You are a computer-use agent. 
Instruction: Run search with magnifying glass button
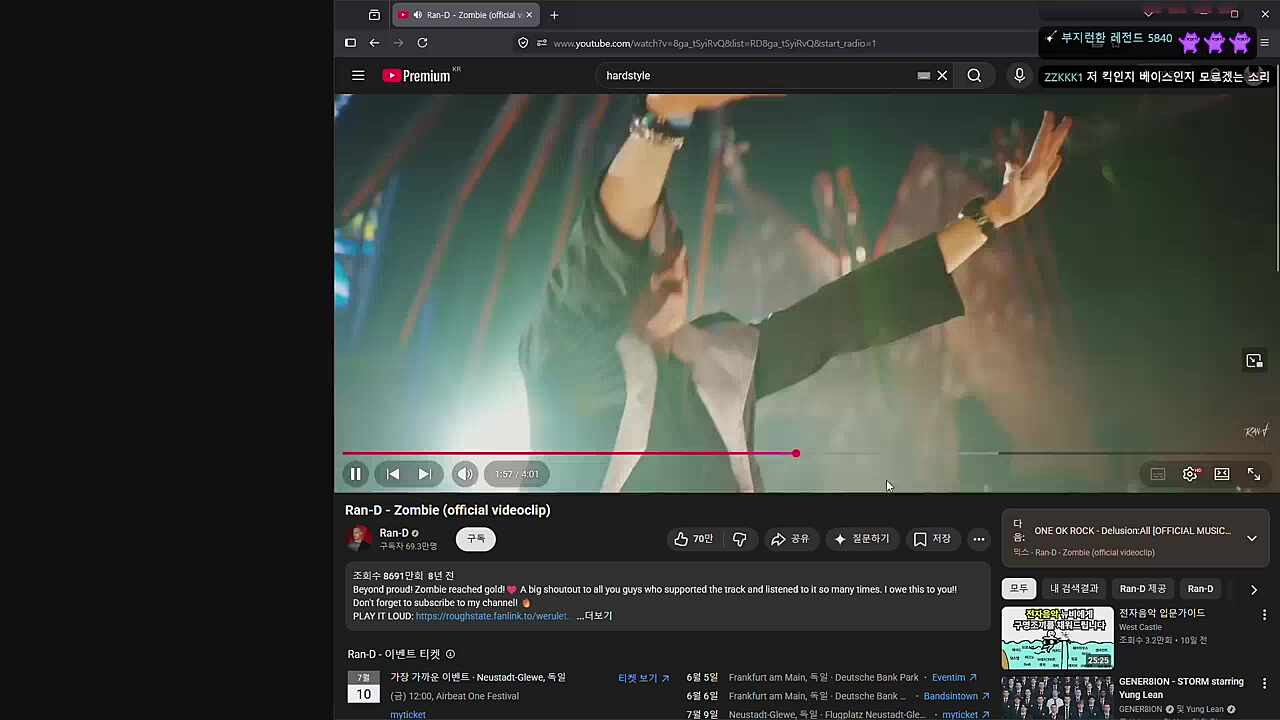(x=974, y=75)
